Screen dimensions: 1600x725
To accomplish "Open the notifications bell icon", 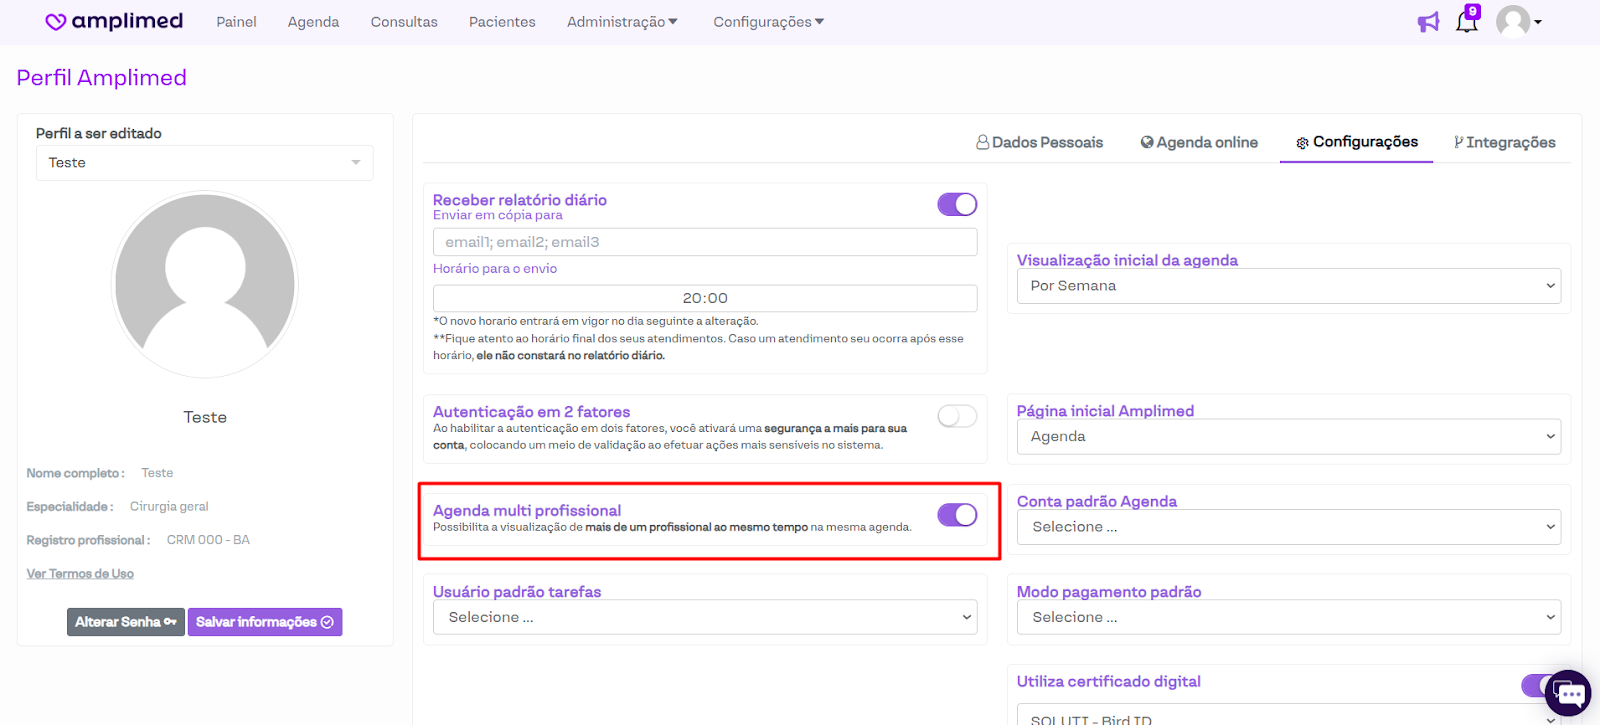I will 1466,22.
